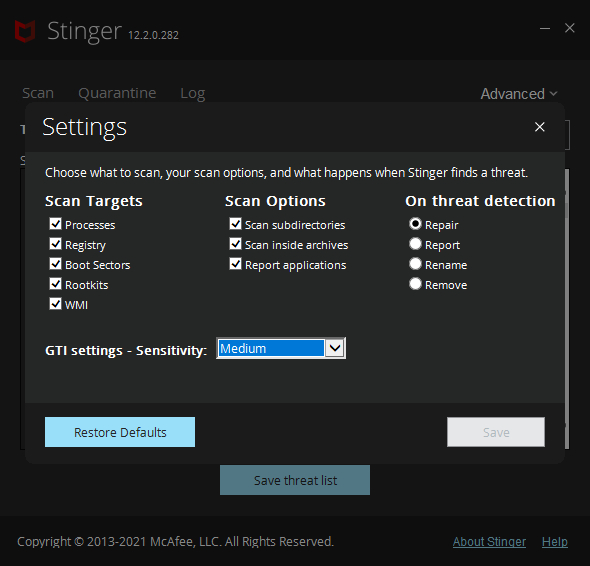
Task: Select the Remove radio option
Action: click(415, 284)
